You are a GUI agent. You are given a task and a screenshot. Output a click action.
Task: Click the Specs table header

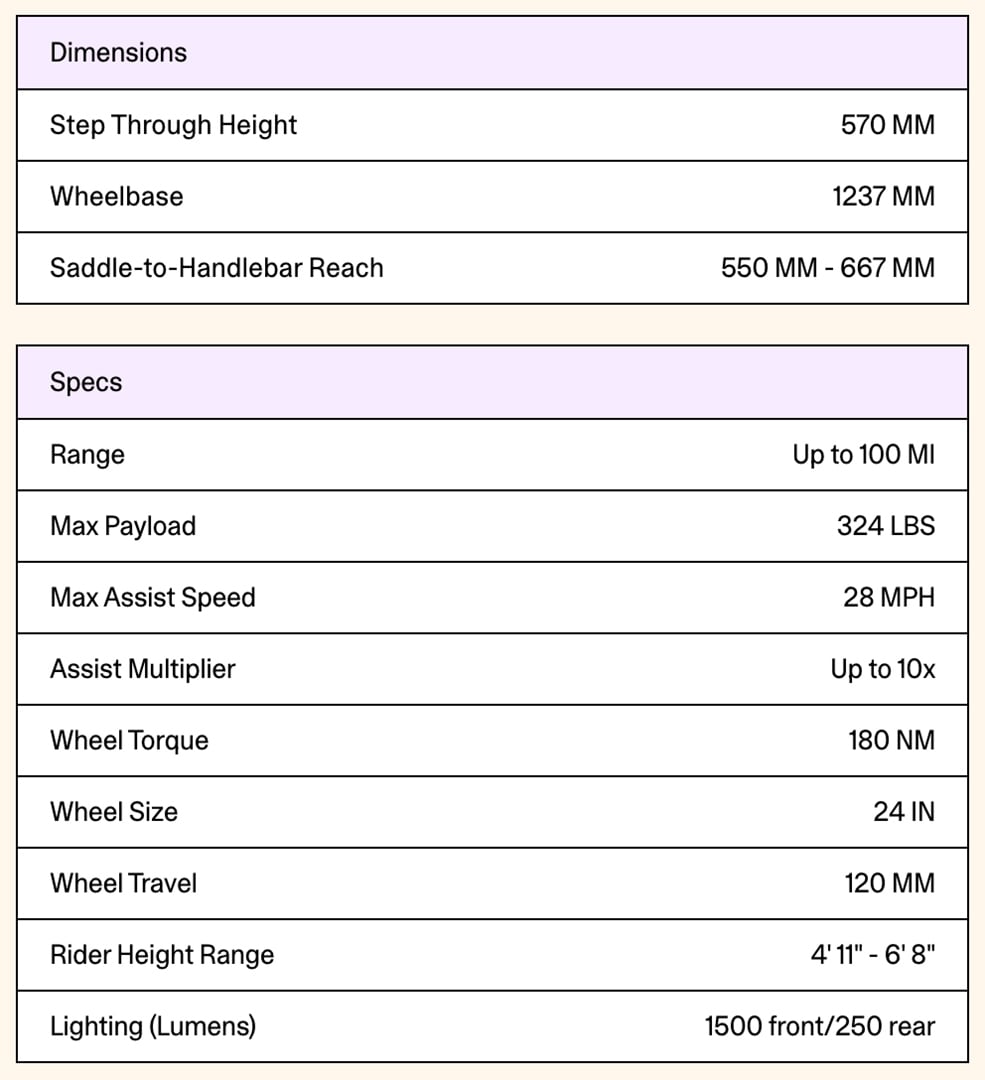[x=86, y=382]
